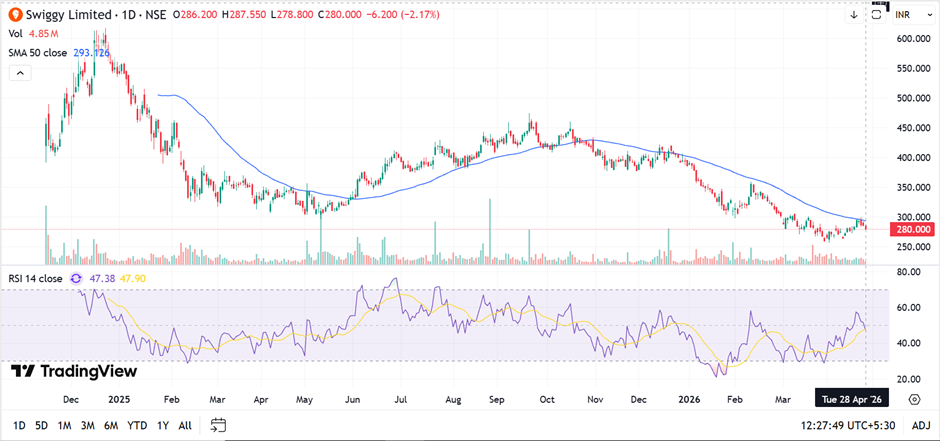
Task: Switch to the 1M time range
Action: (65, 425)
